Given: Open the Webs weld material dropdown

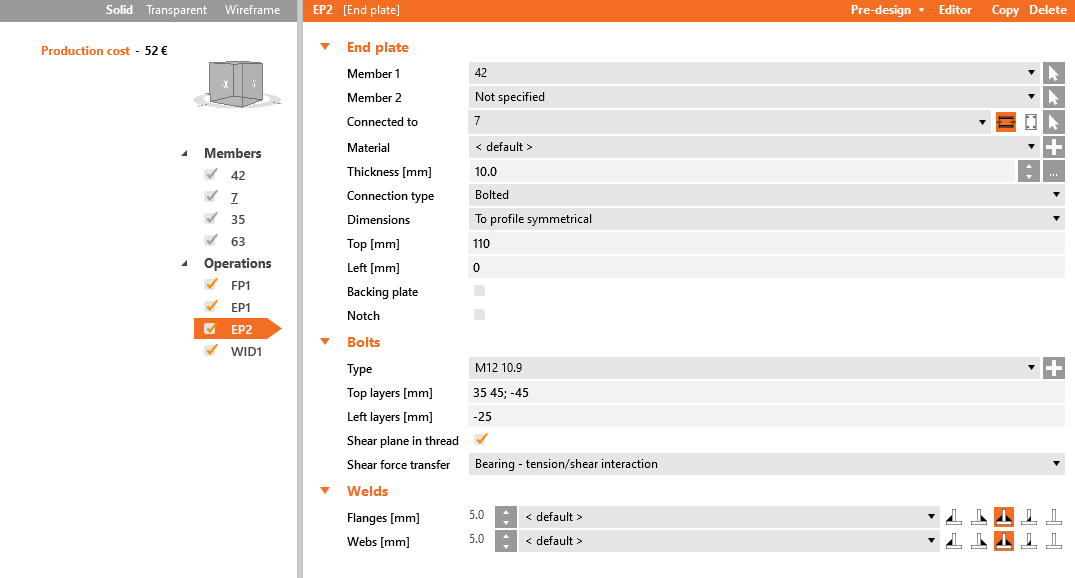Looking at the screenshot, I should point(729,541).
